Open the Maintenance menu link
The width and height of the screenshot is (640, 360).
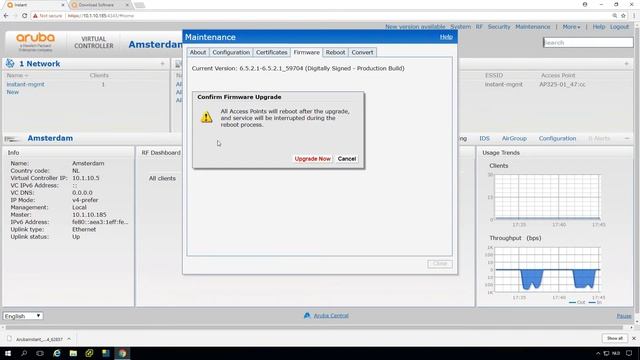click(533, 27)
